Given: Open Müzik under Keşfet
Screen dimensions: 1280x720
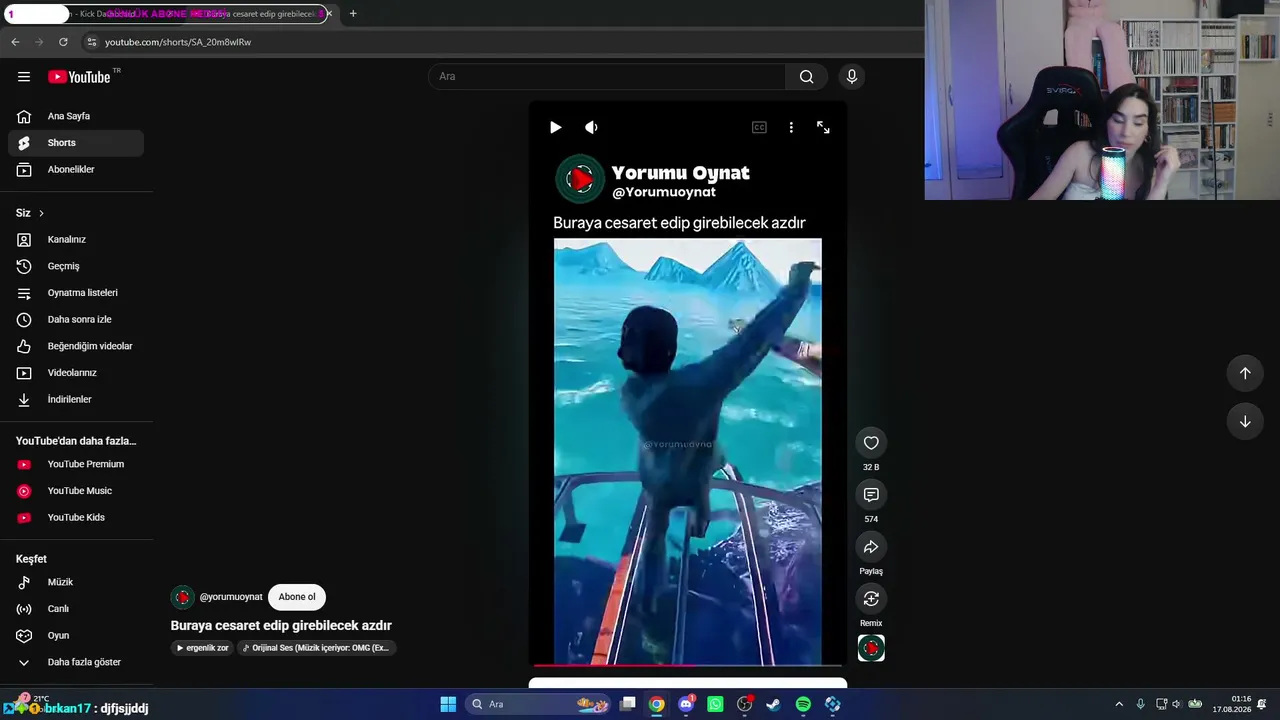Looking at the screenshot, I should point(76,582).
